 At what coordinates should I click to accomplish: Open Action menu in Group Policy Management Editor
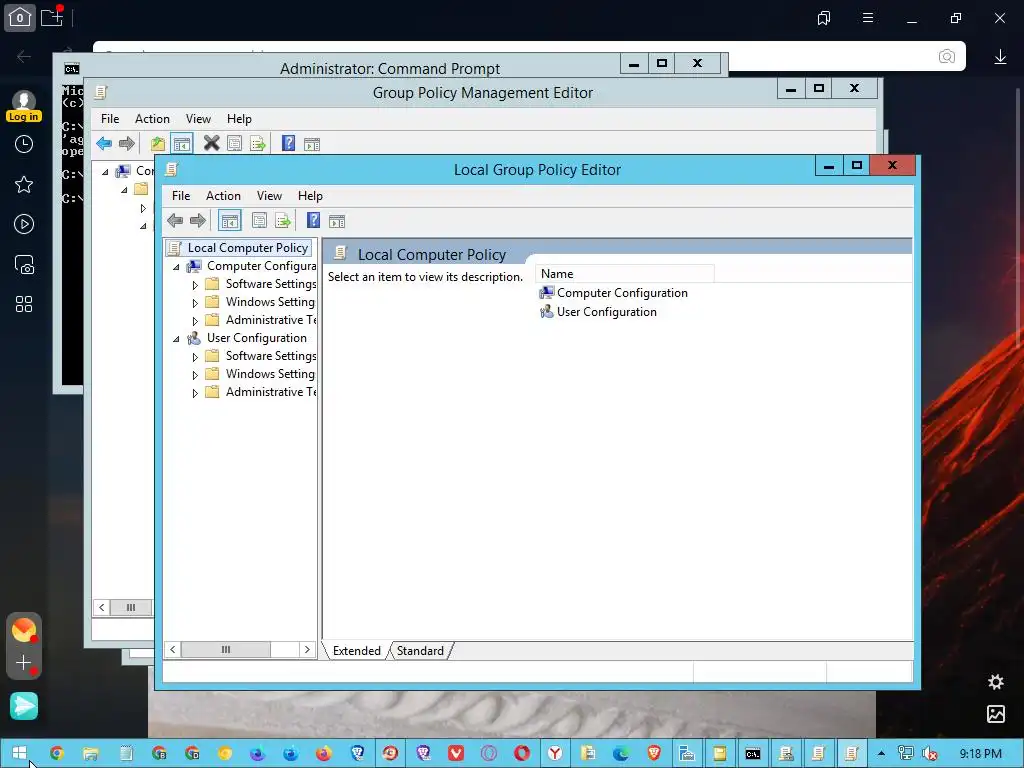(152, 118)
